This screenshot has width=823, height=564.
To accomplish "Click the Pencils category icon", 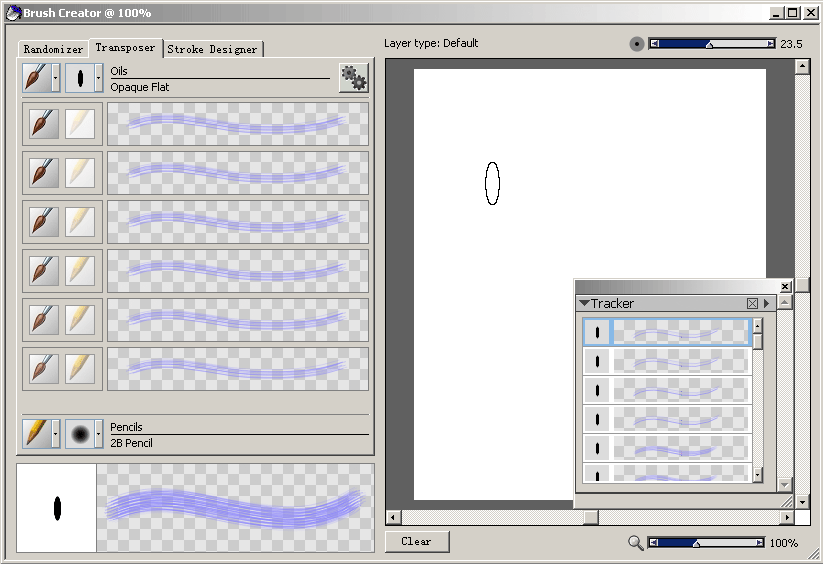I will tap(36, 433).
